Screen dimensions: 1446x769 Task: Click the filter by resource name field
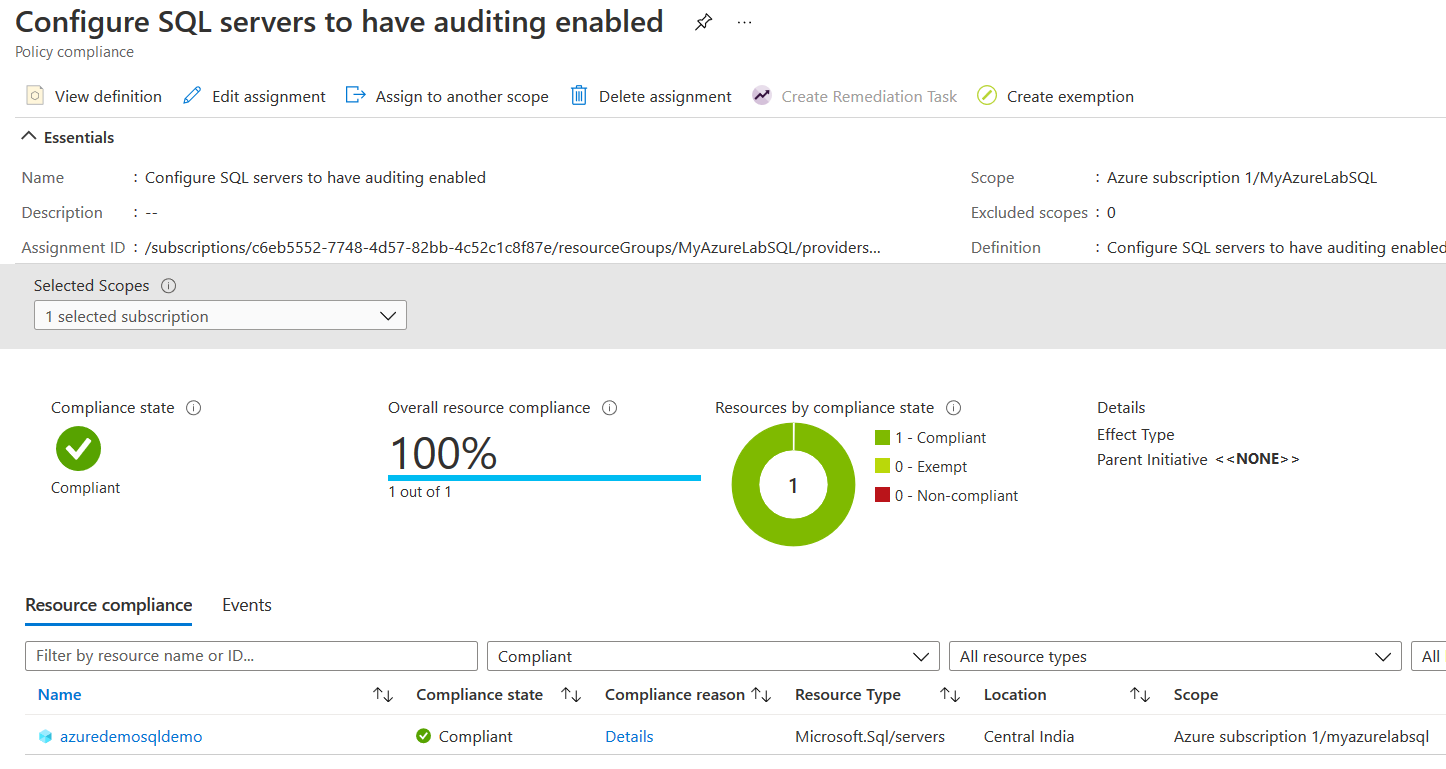click(251, 656)
